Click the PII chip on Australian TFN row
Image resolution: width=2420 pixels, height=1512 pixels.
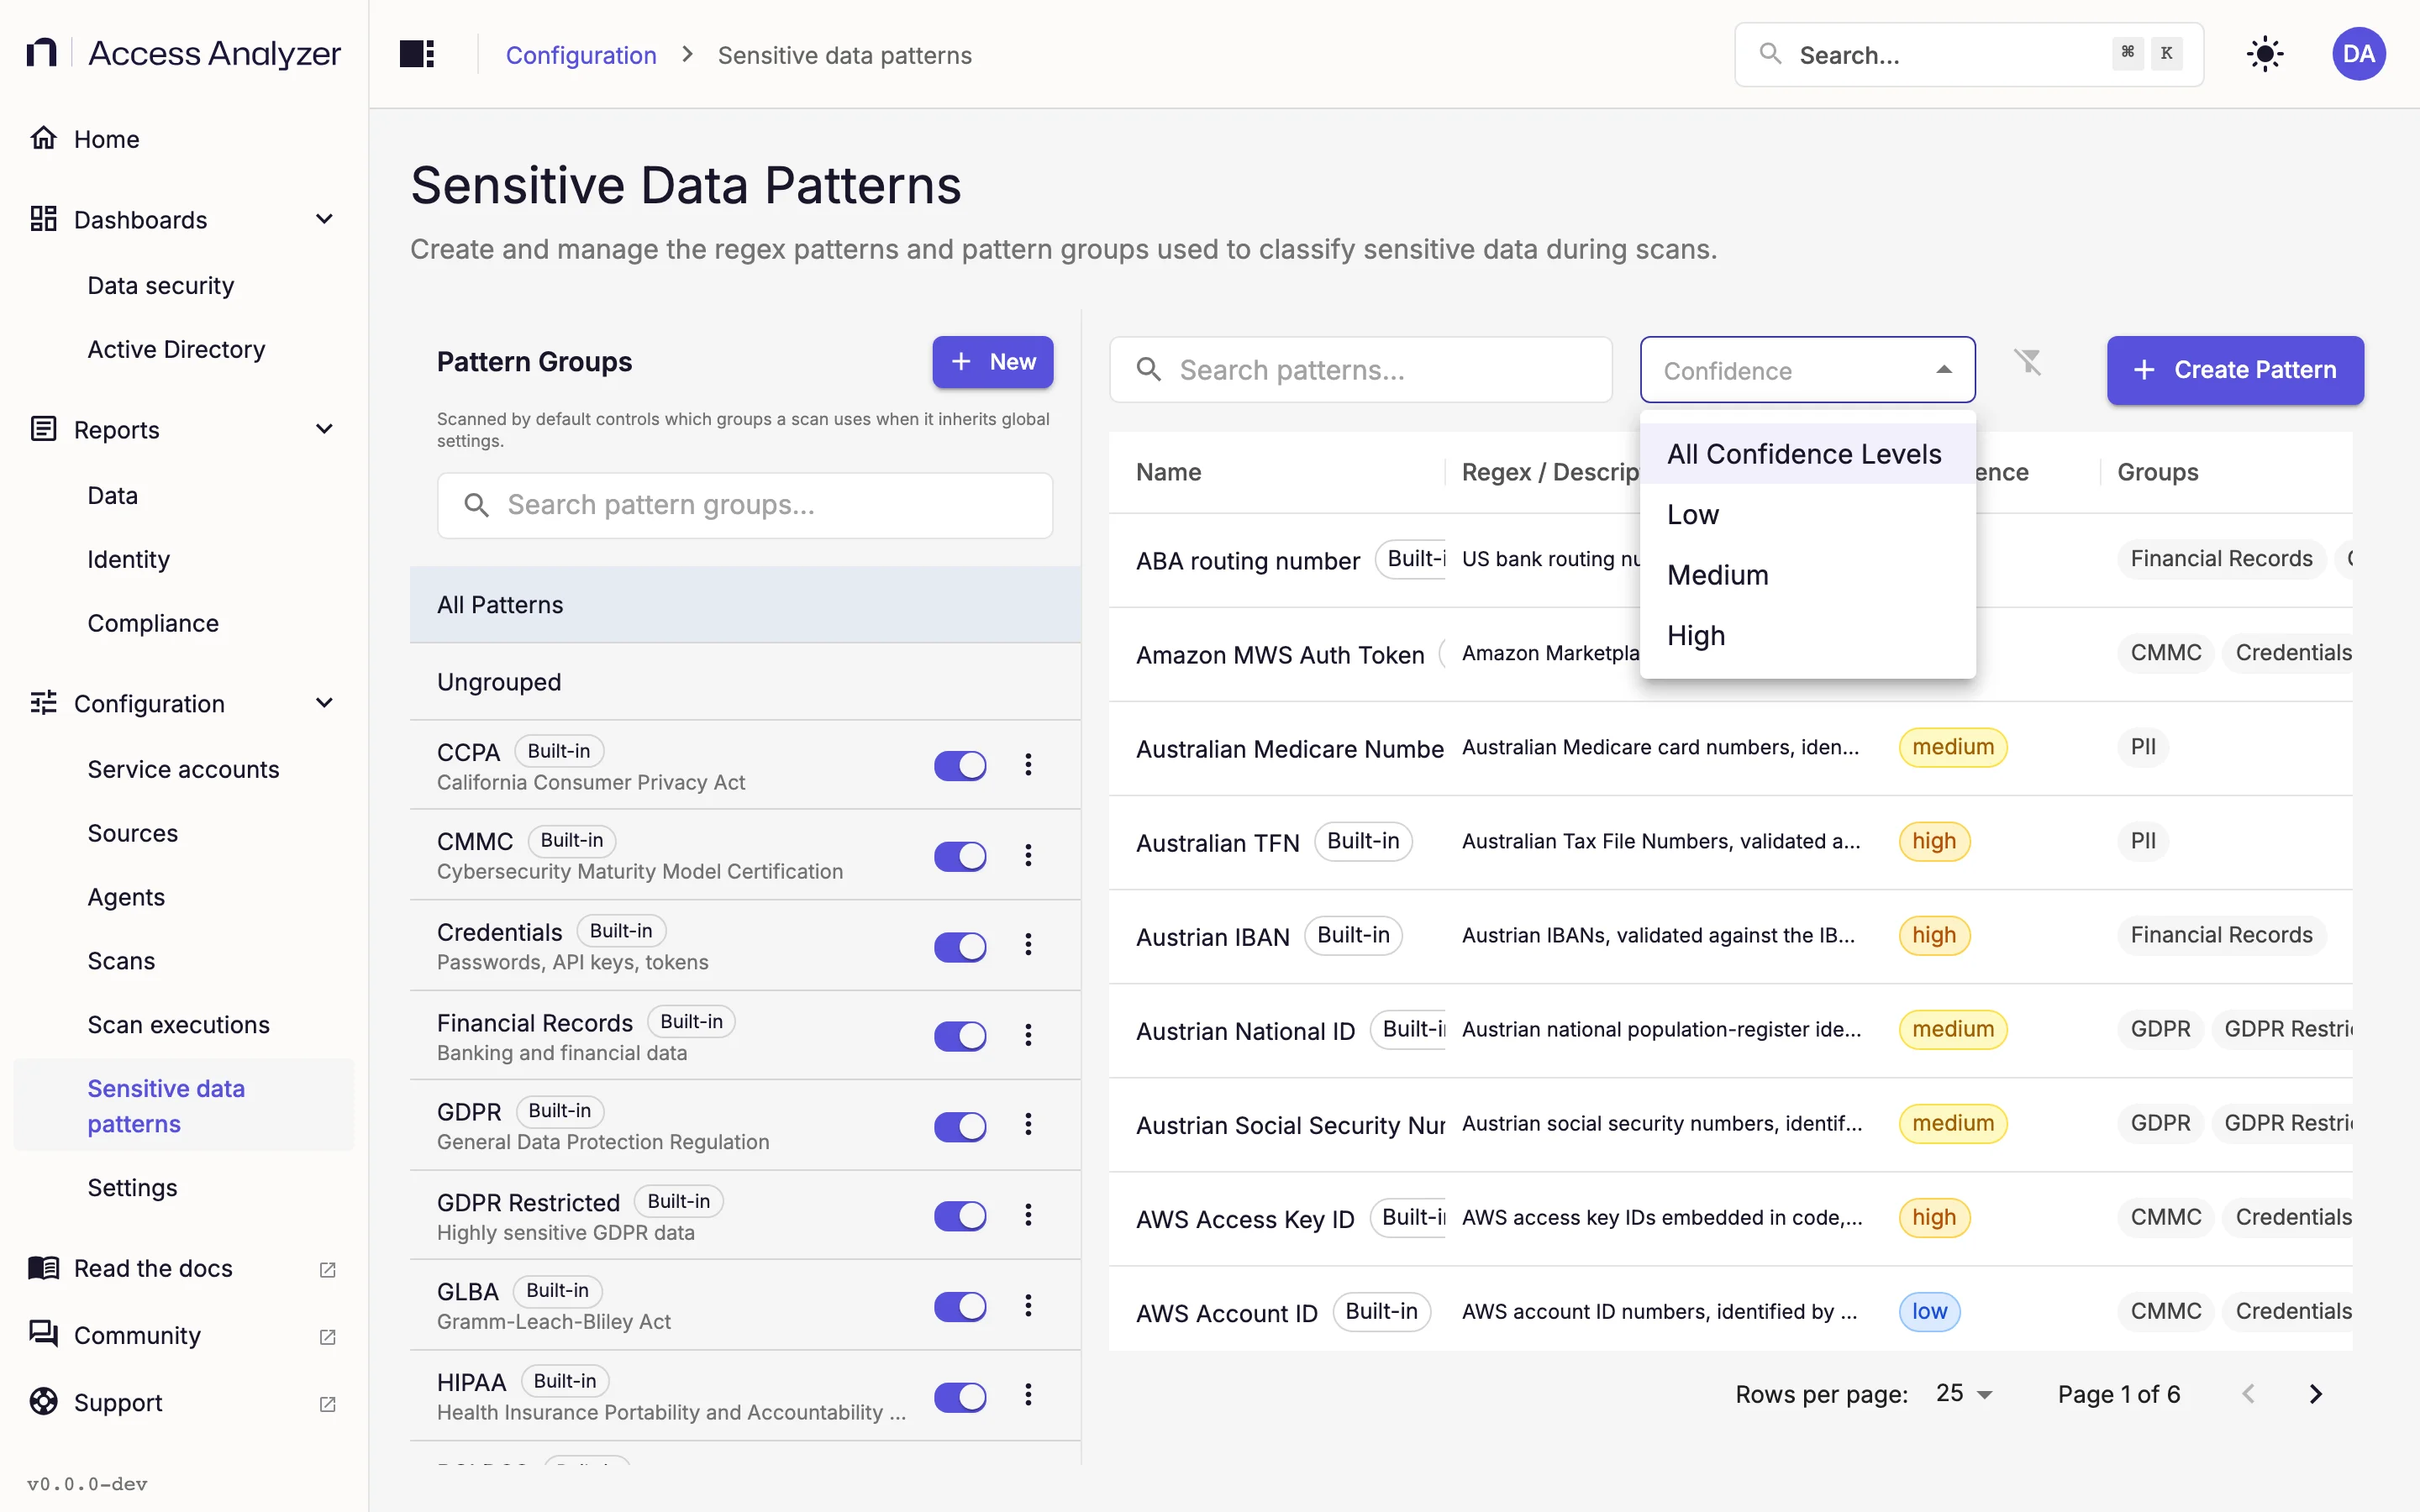point(2143,841)
